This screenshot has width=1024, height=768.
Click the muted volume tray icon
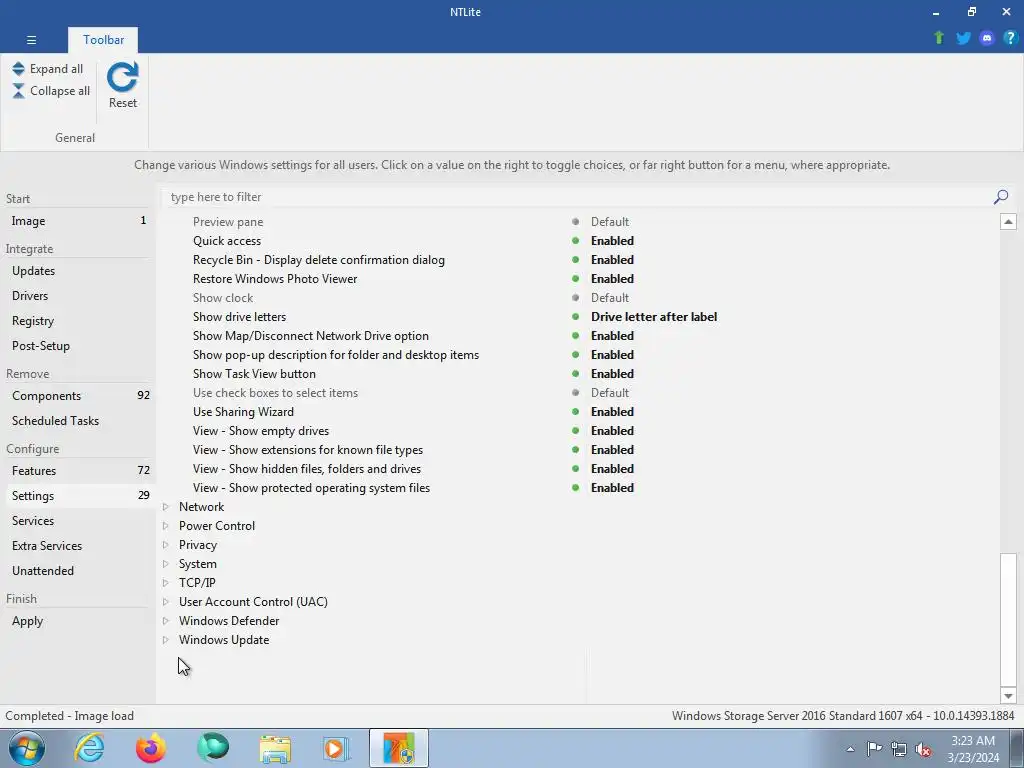923,750
